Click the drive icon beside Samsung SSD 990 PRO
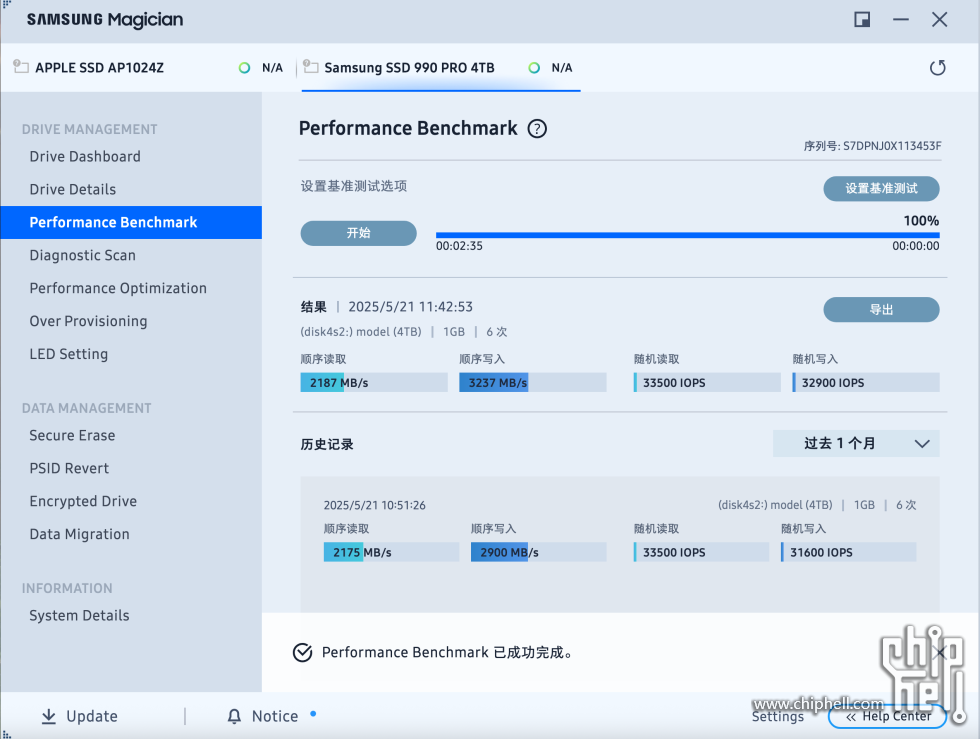Image resolution: width=980 pixels, height=739 pixels. tap(311, 66)
